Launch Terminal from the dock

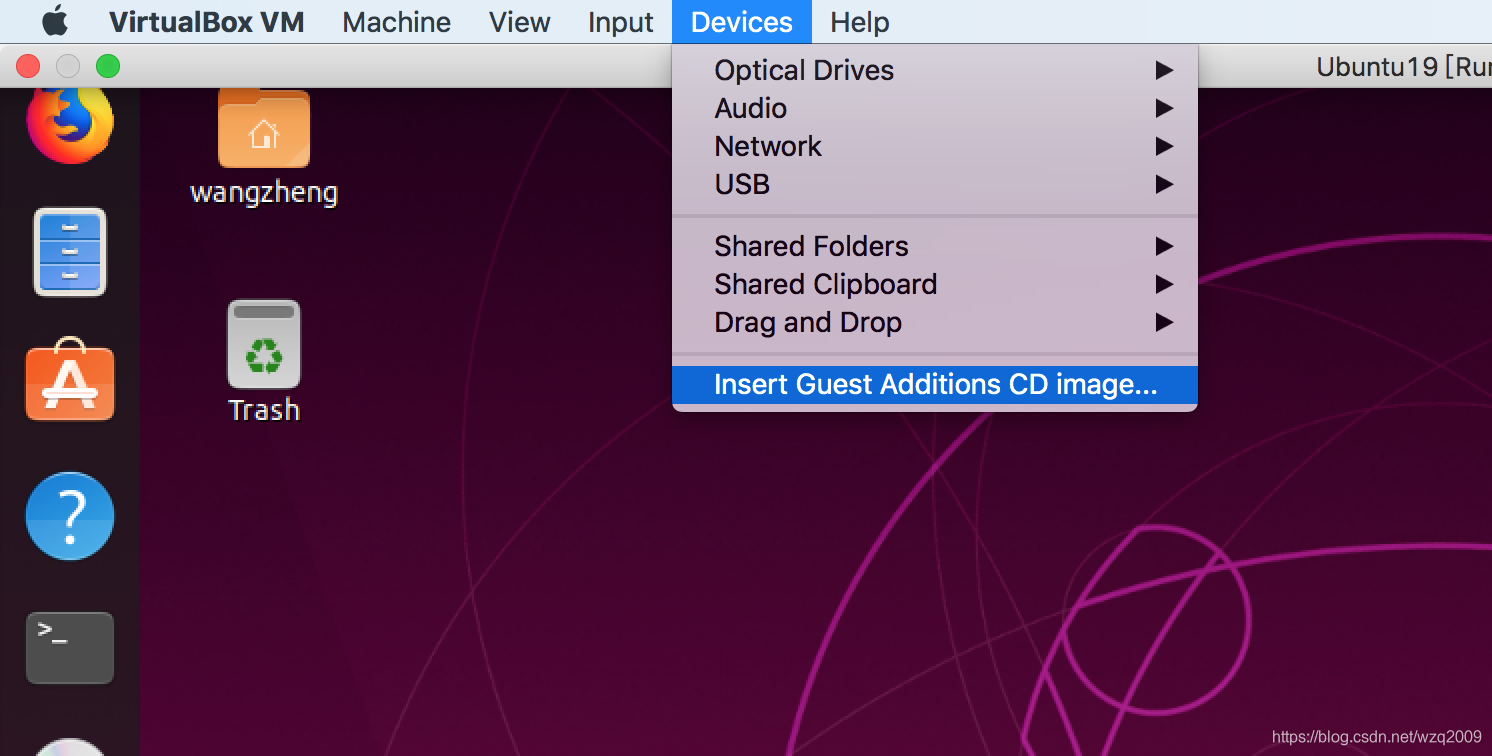70,648
